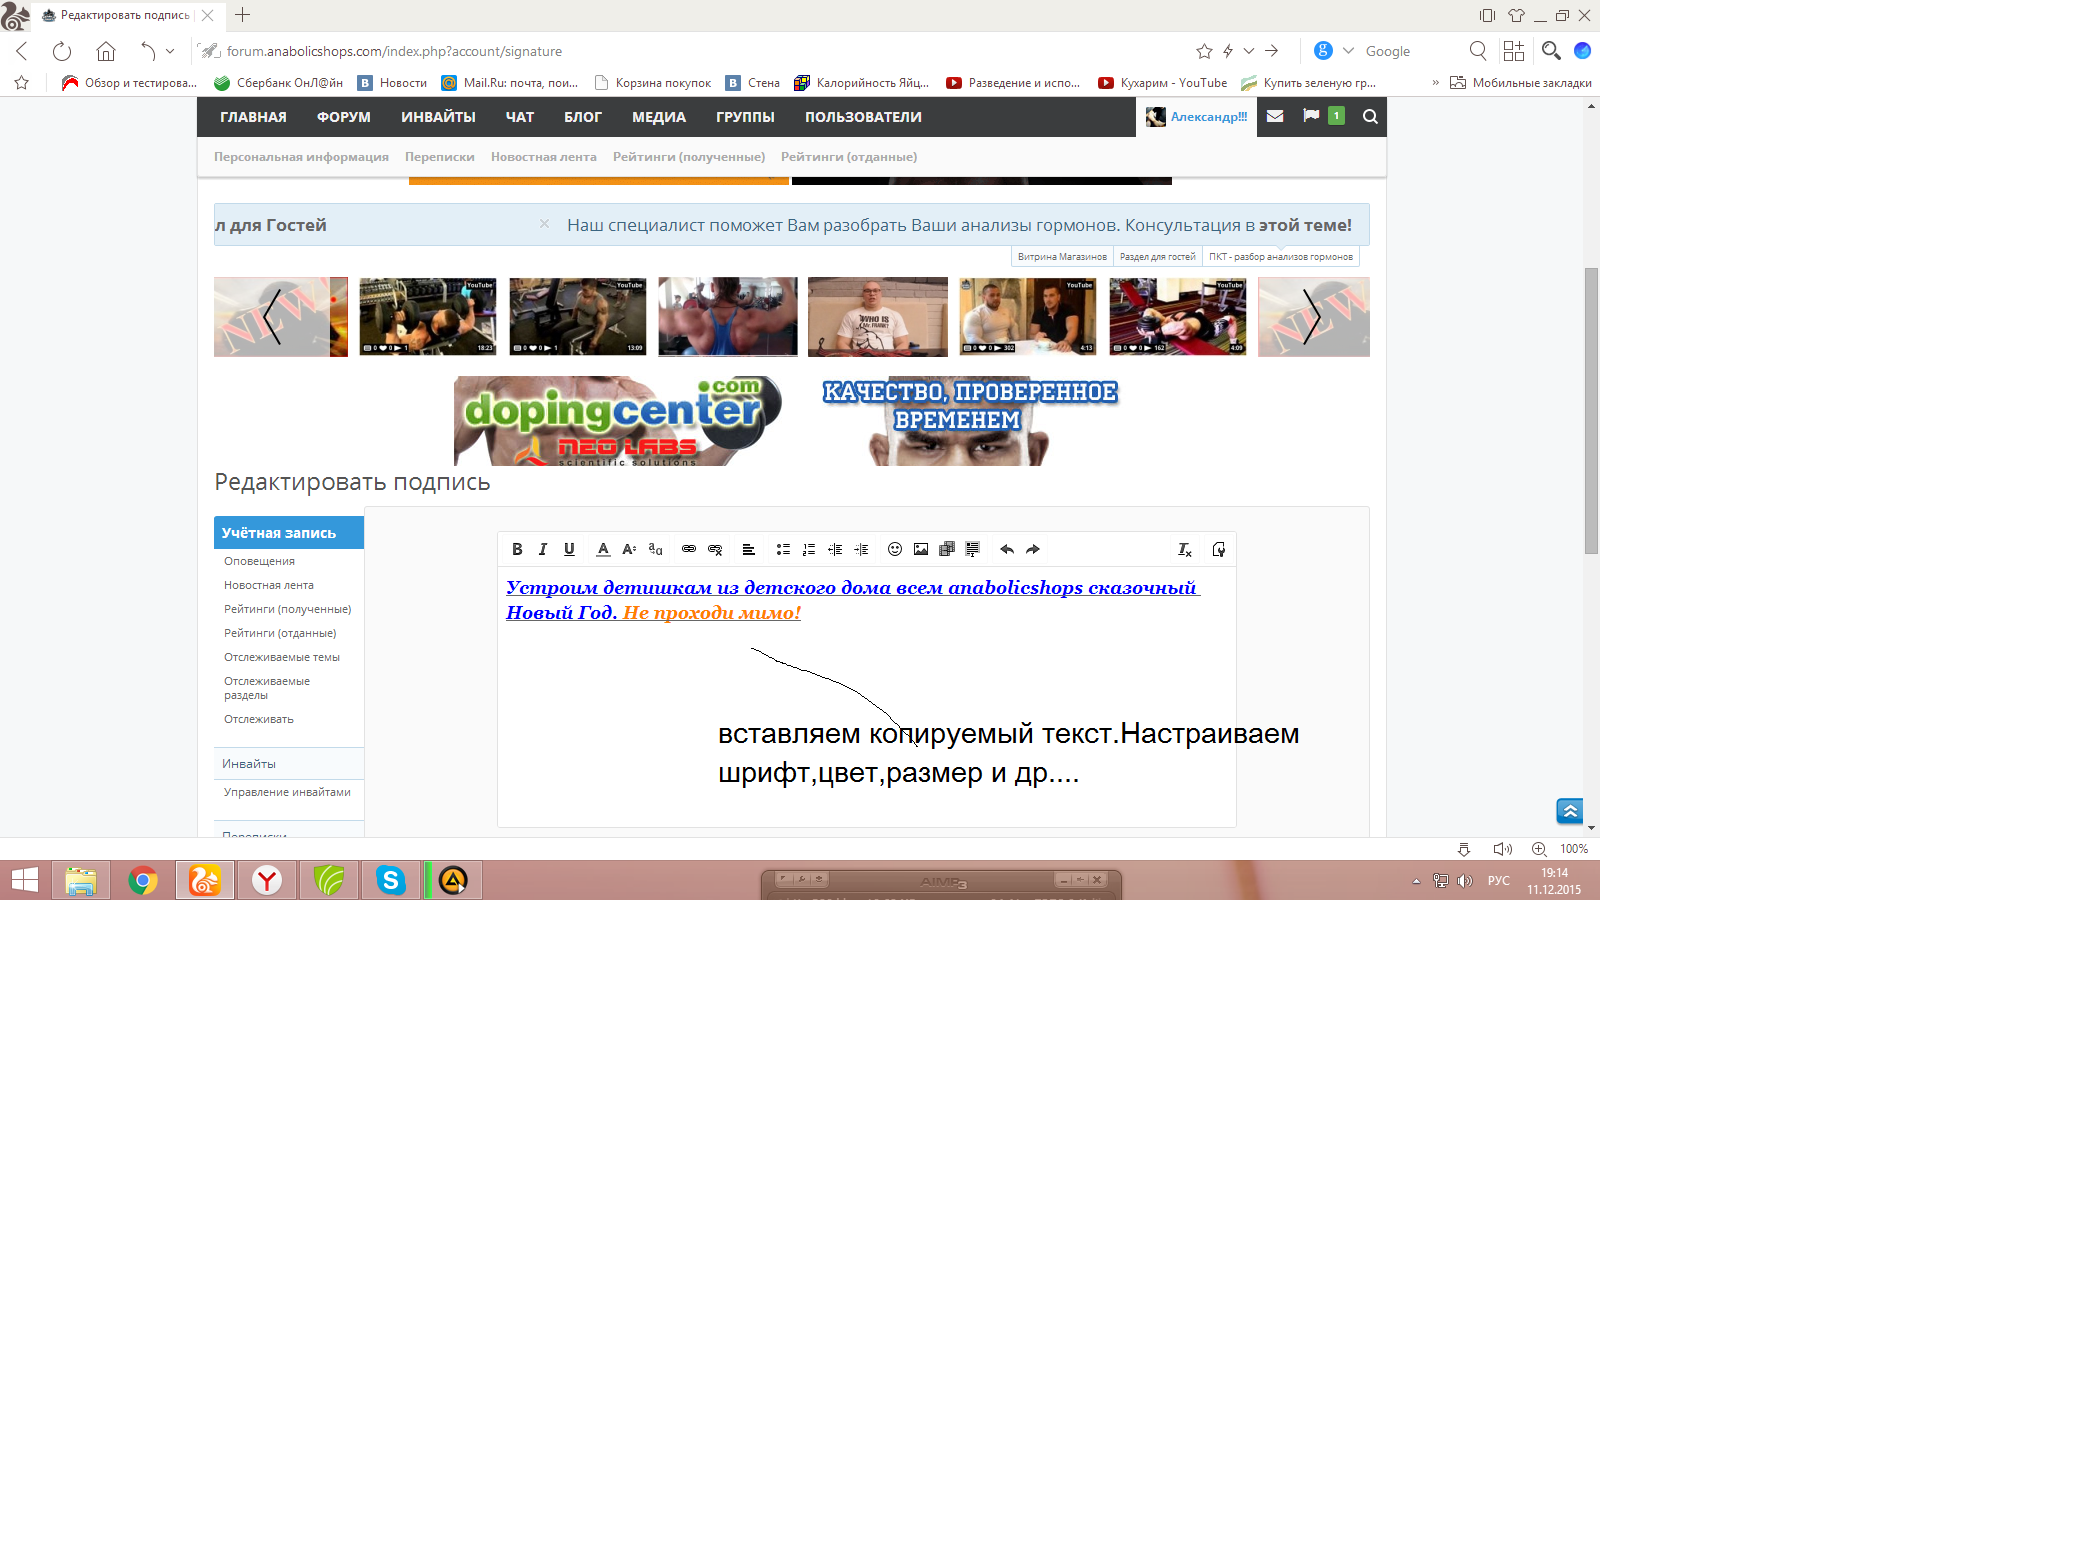The height and width of the screenshot is (1552, 2096).
Task: Open the text alignment dropdown
Action: [x=748, y=549]
